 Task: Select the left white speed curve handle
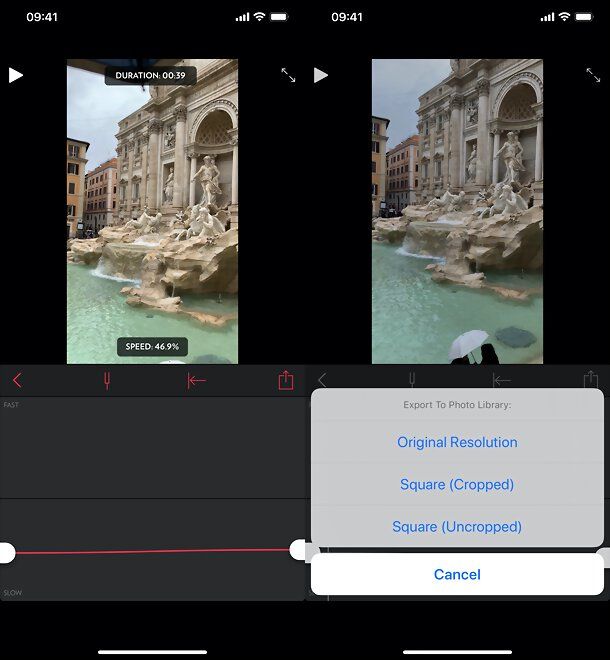(x=6, y=553)
